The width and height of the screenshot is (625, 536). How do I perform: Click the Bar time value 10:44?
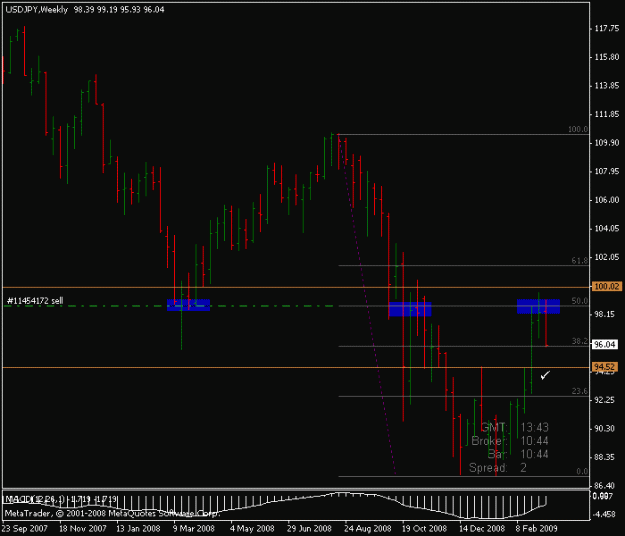click(535, 454)
